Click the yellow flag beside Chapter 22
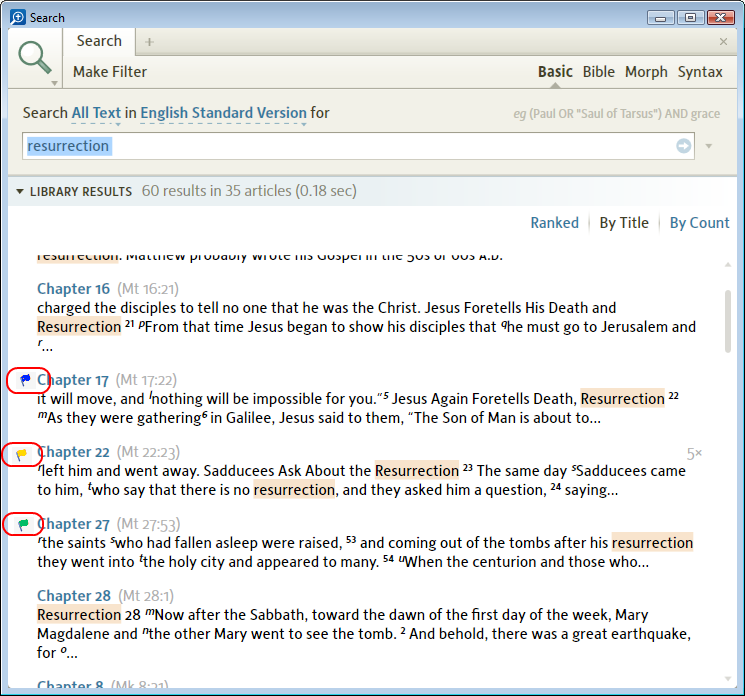 [x=22, y=455]
